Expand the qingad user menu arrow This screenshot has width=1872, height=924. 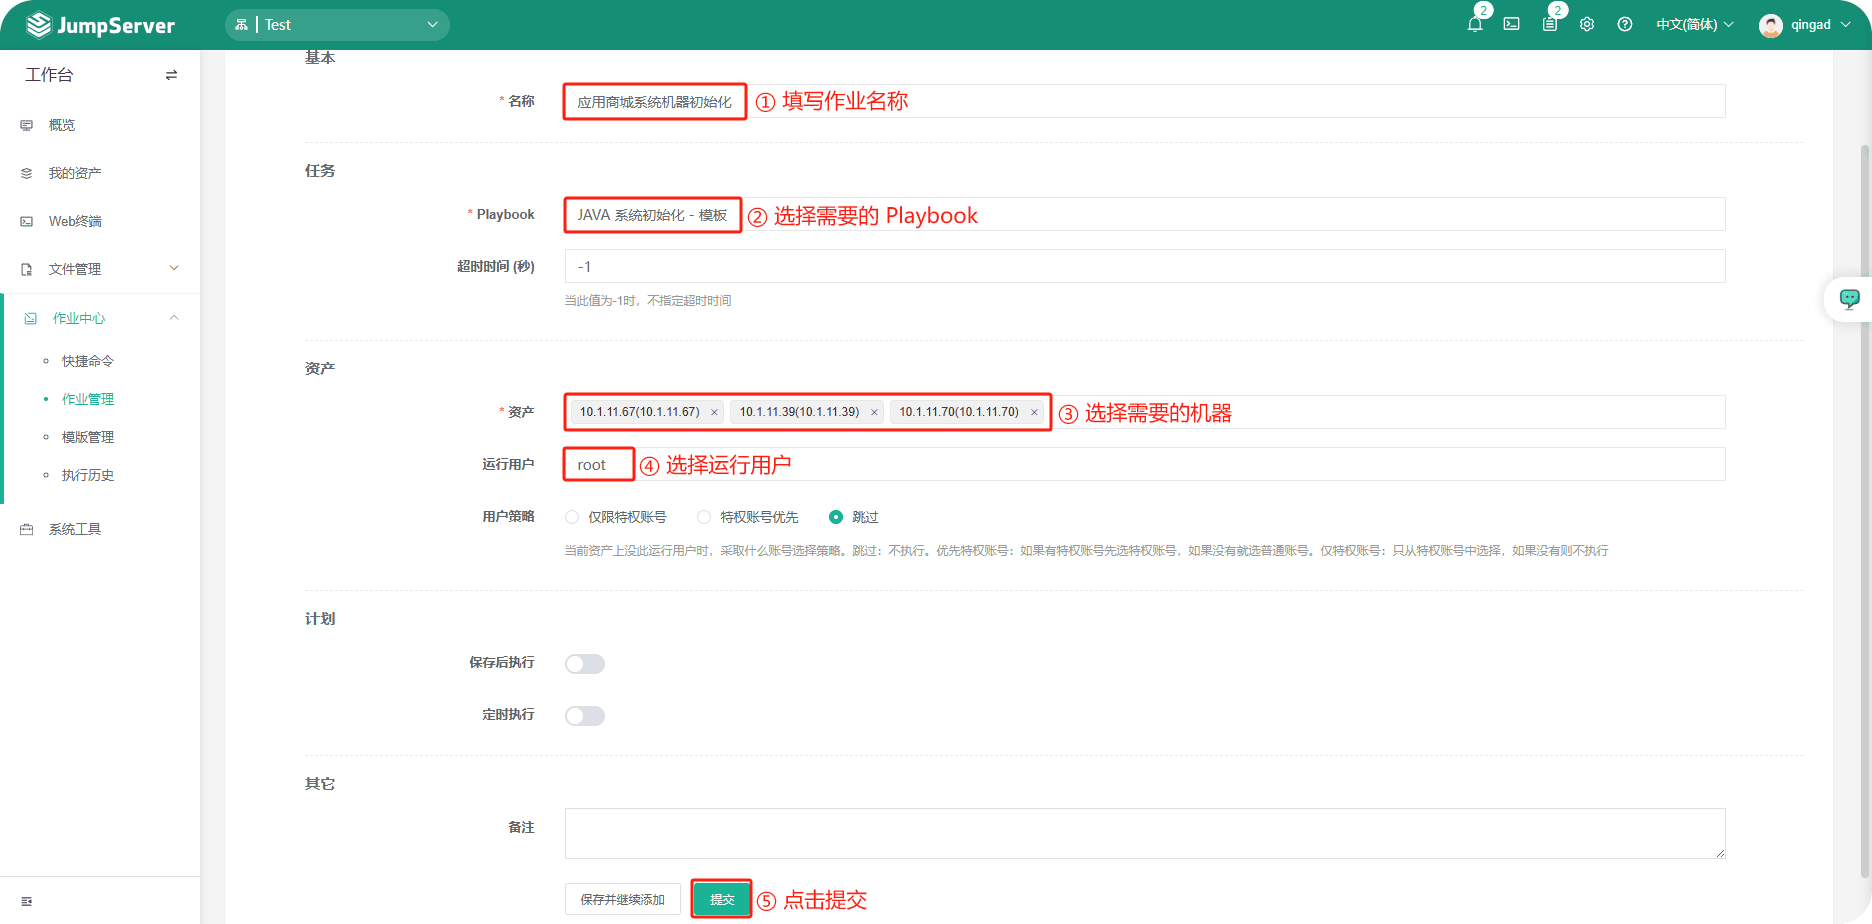1846,24
